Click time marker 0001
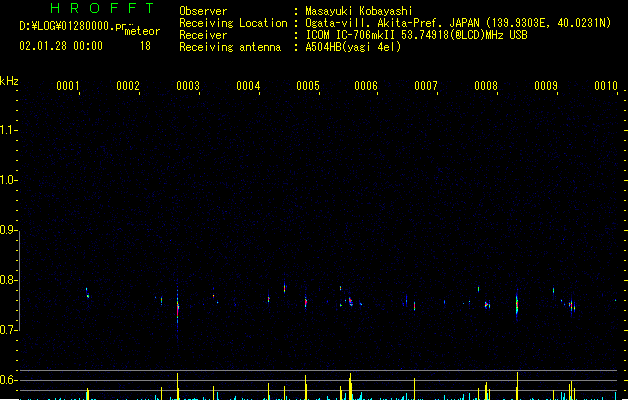This screenshot has width=629, height=400. point(68,86)
